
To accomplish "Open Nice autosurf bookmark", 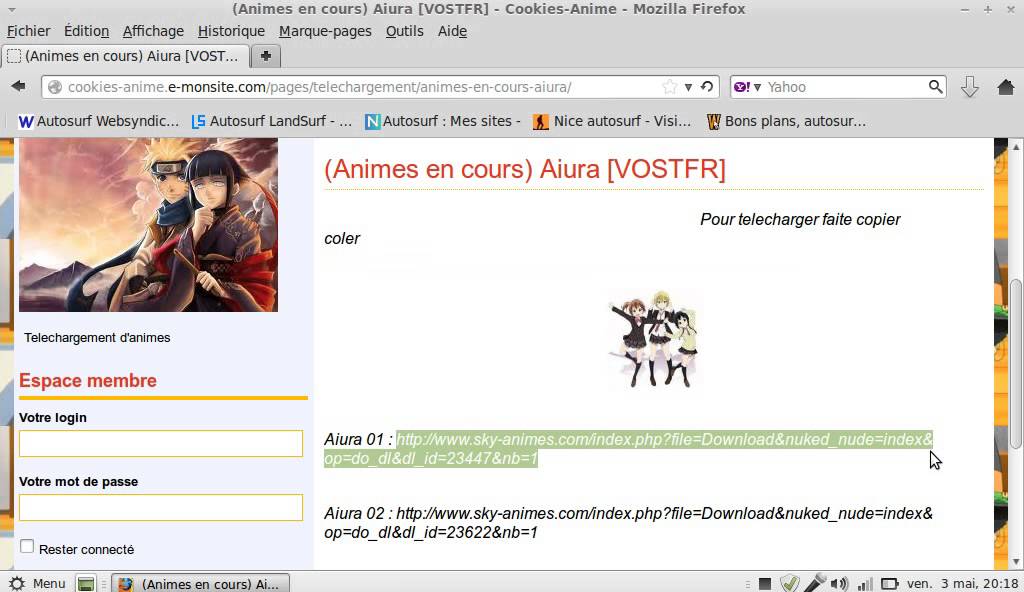I will (x=612, y=122).
